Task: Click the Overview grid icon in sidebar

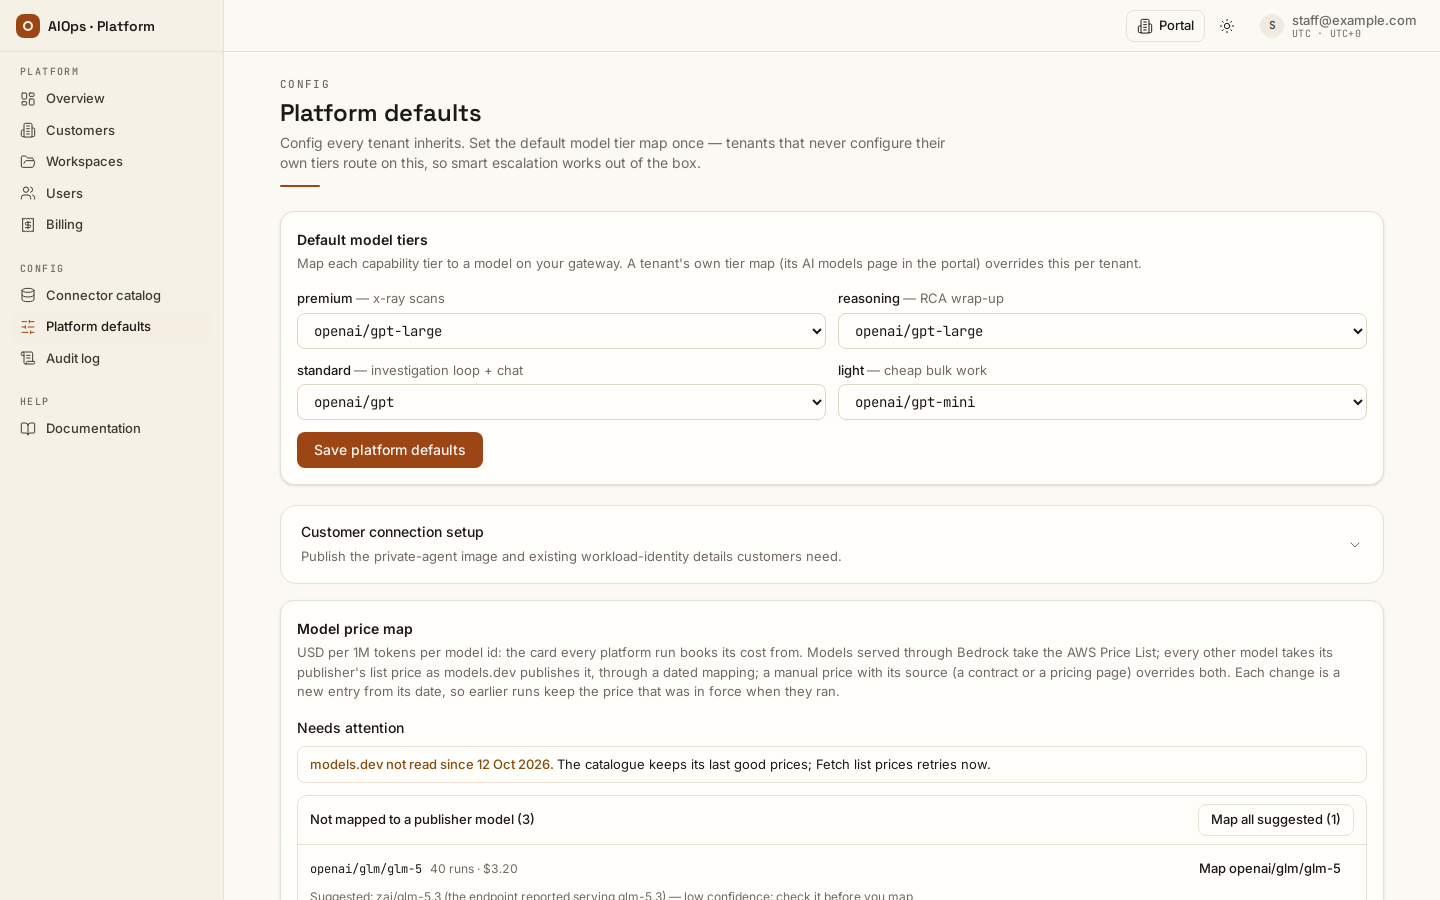Action: pyautogui.click(x=28, y=99)
